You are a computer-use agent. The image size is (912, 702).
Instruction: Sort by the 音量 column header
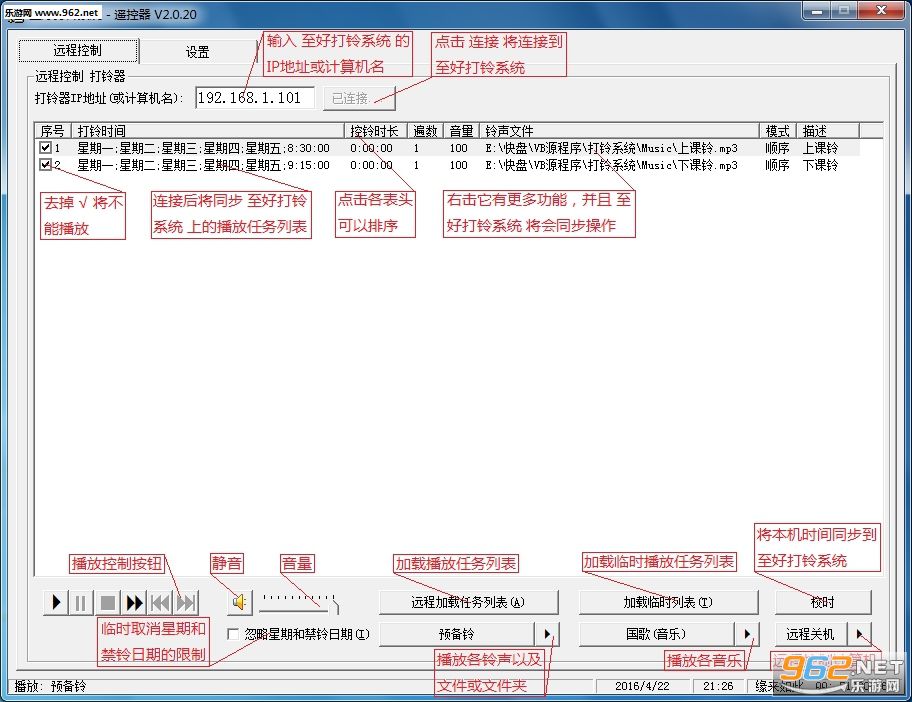click(461, 131)
